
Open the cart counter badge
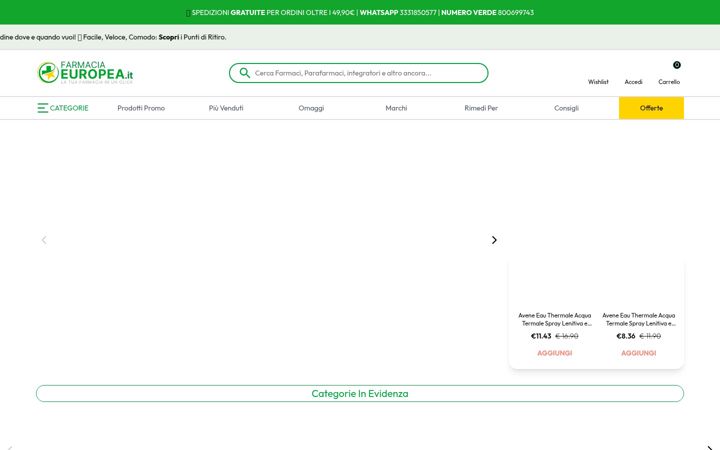pyautogui.click(x=676, y=65)
